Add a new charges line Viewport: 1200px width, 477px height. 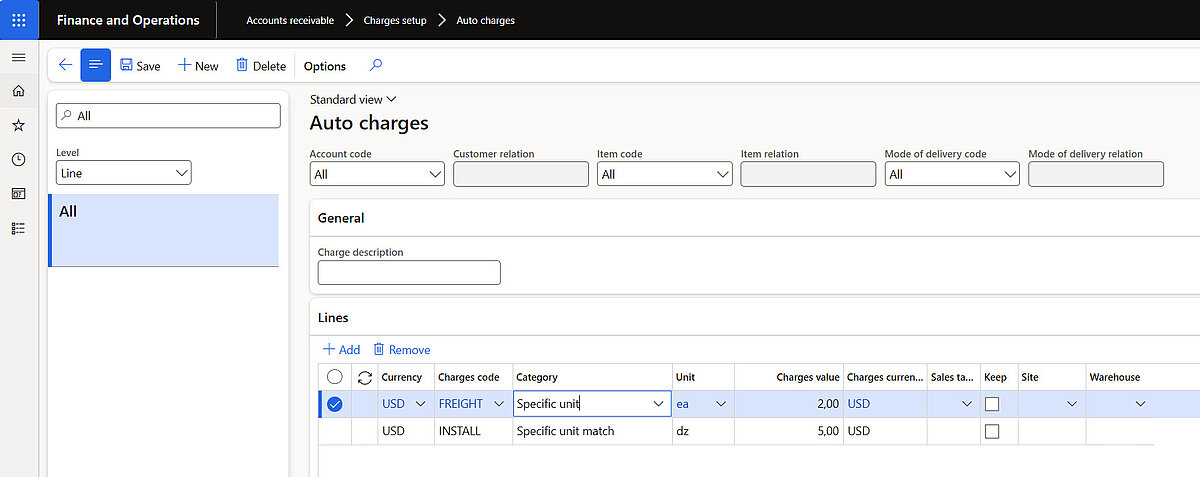[x=341, y=349]
